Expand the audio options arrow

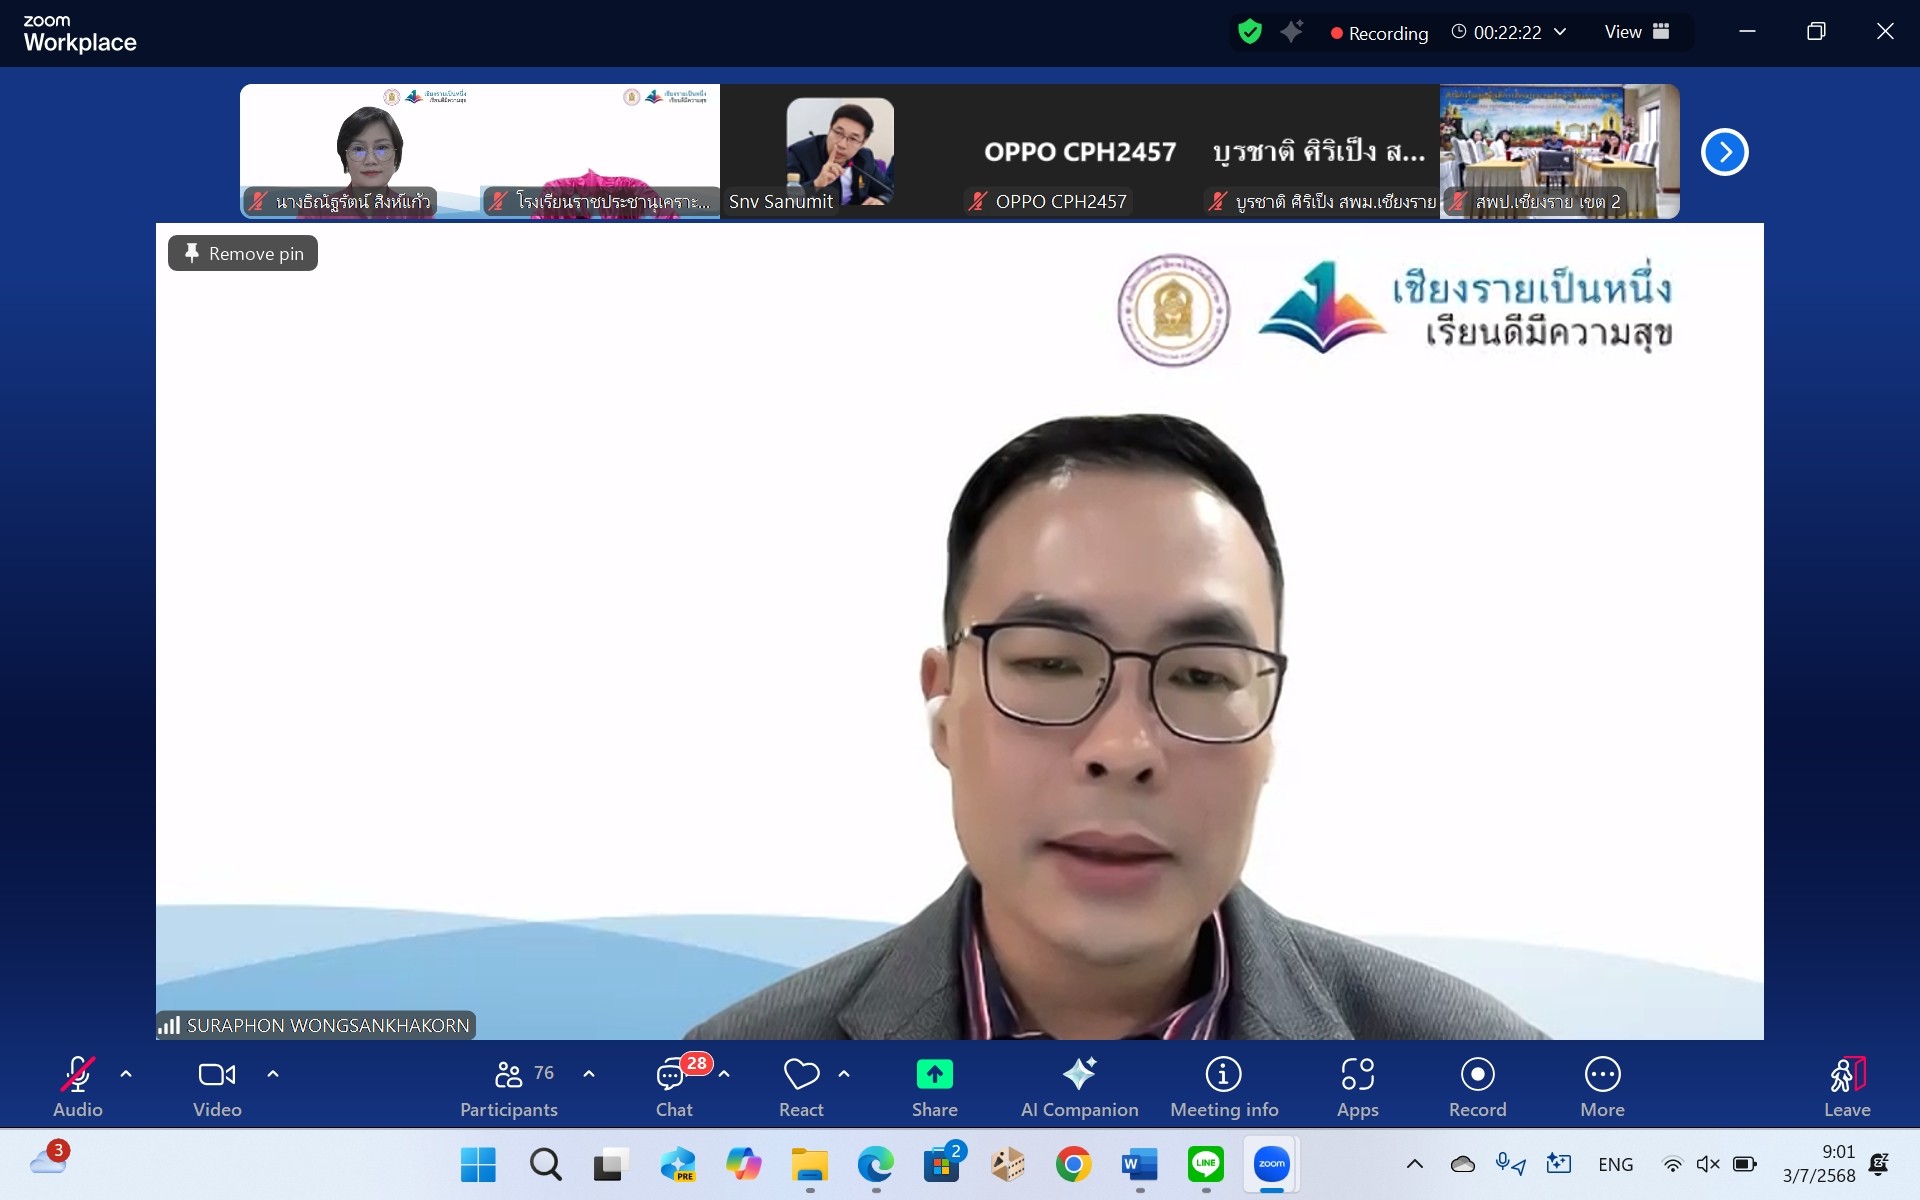click(126, 1074)
